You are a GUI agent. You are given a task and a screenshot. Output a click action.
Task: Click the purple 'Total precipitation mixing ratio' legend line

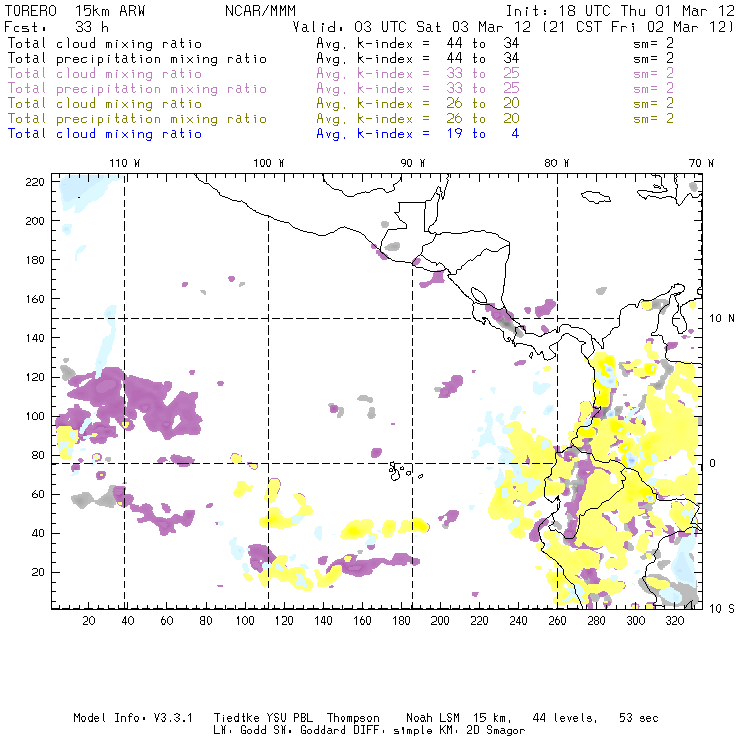[x=137, y=89]
